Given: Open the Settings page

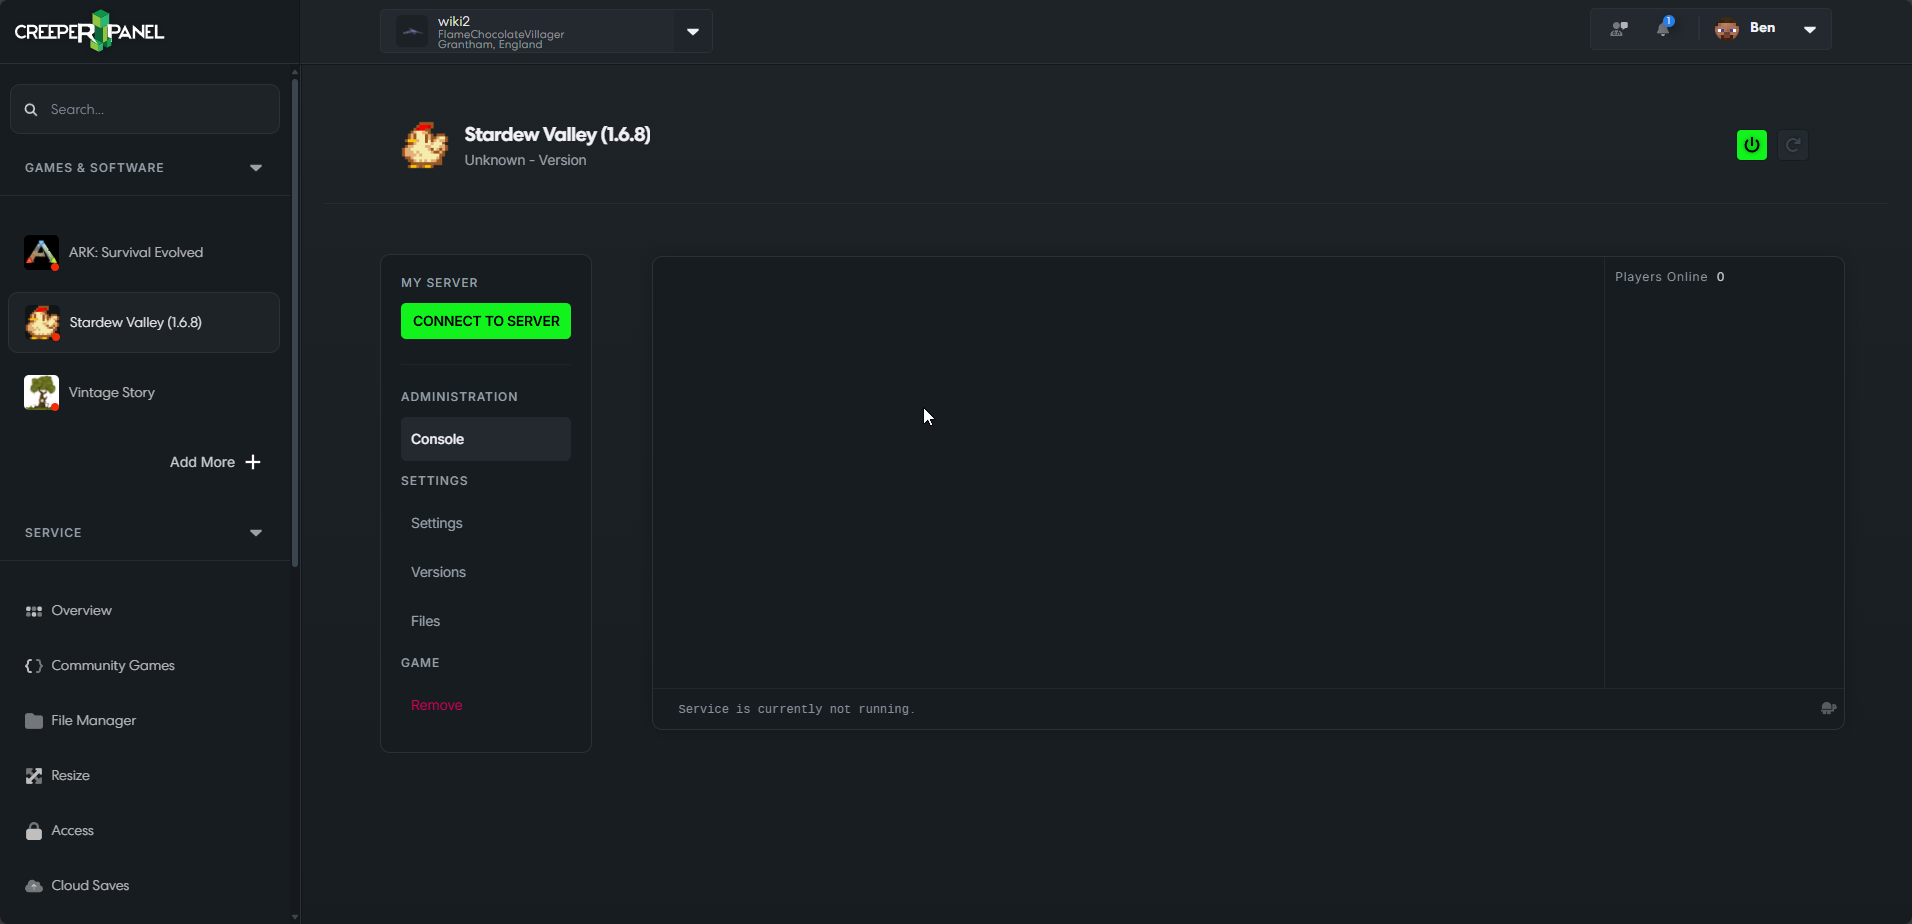Looking at the screenshot, I should [x=437, y=523].
